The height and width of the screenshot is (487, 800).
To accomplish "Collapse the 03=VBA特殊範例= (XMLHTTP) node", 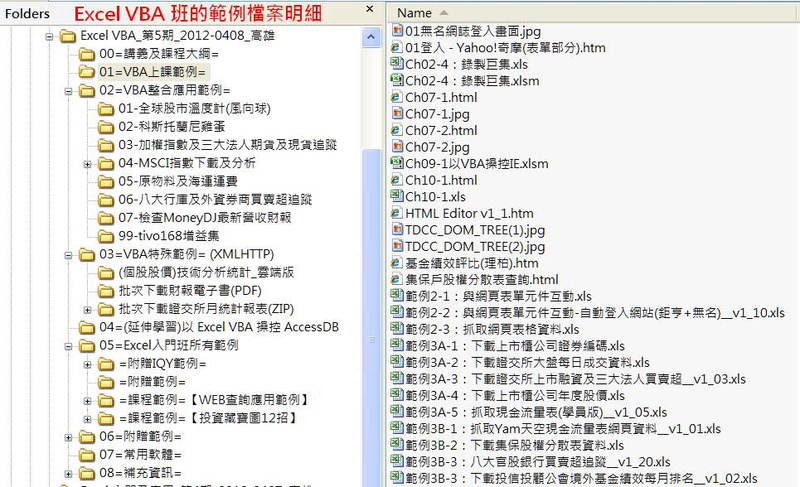I will pos(68,255).
